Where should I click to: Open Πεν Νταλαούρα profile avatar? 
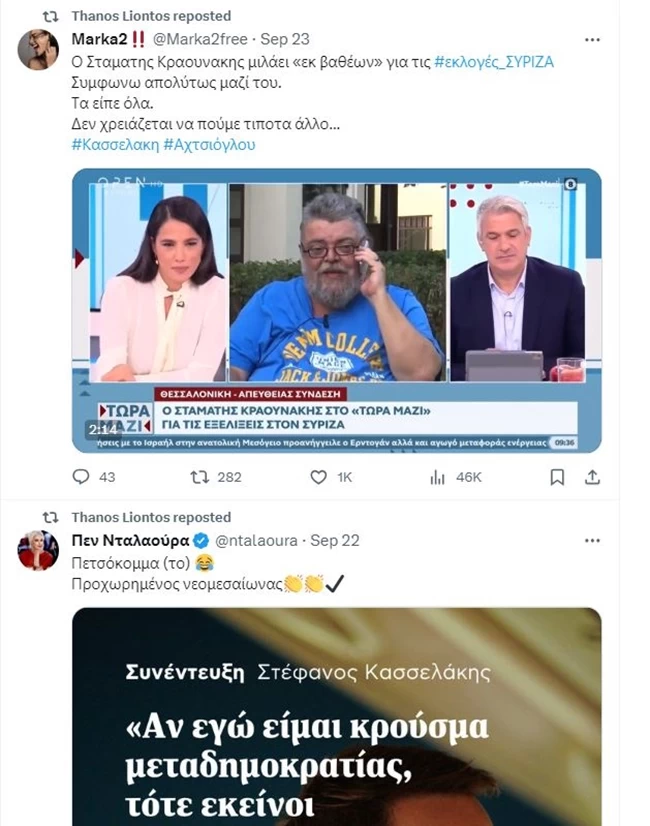point(38,550)
